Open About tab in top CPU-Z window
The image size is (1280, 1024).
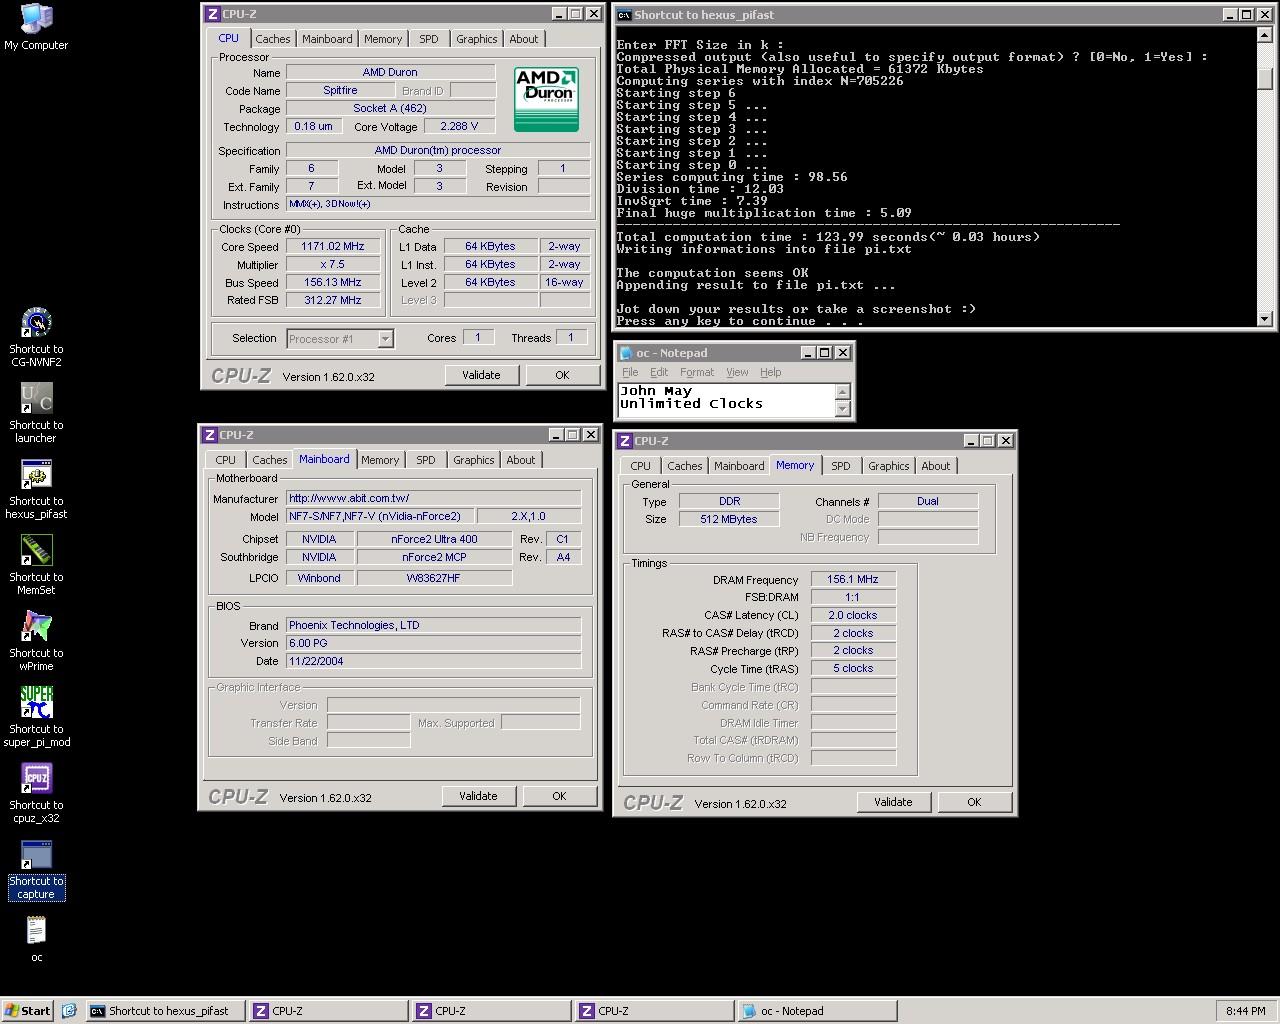(524, 39)
